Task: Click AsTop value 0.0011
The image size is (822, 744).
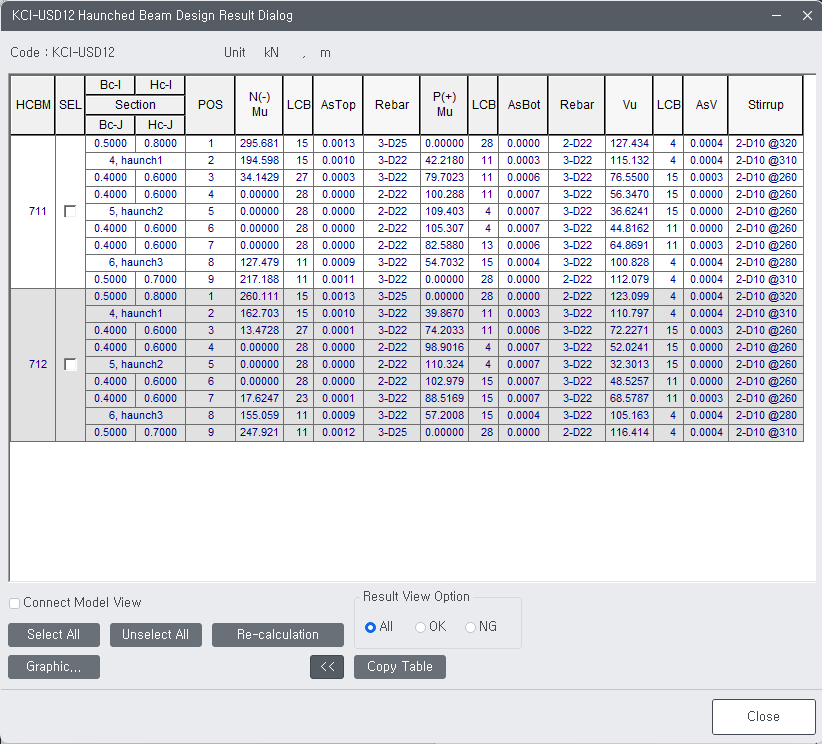Action: coord(338,279)
